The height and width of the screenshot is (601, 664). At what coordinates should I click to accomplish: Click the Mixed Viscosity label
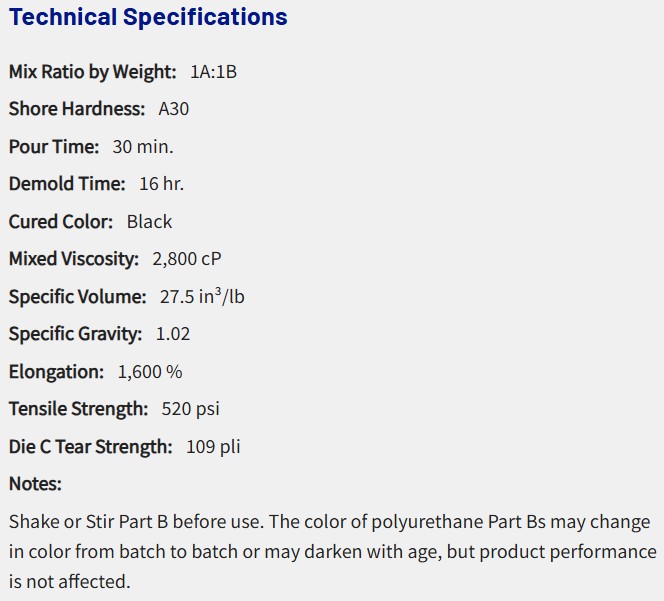tap(73, 259)
